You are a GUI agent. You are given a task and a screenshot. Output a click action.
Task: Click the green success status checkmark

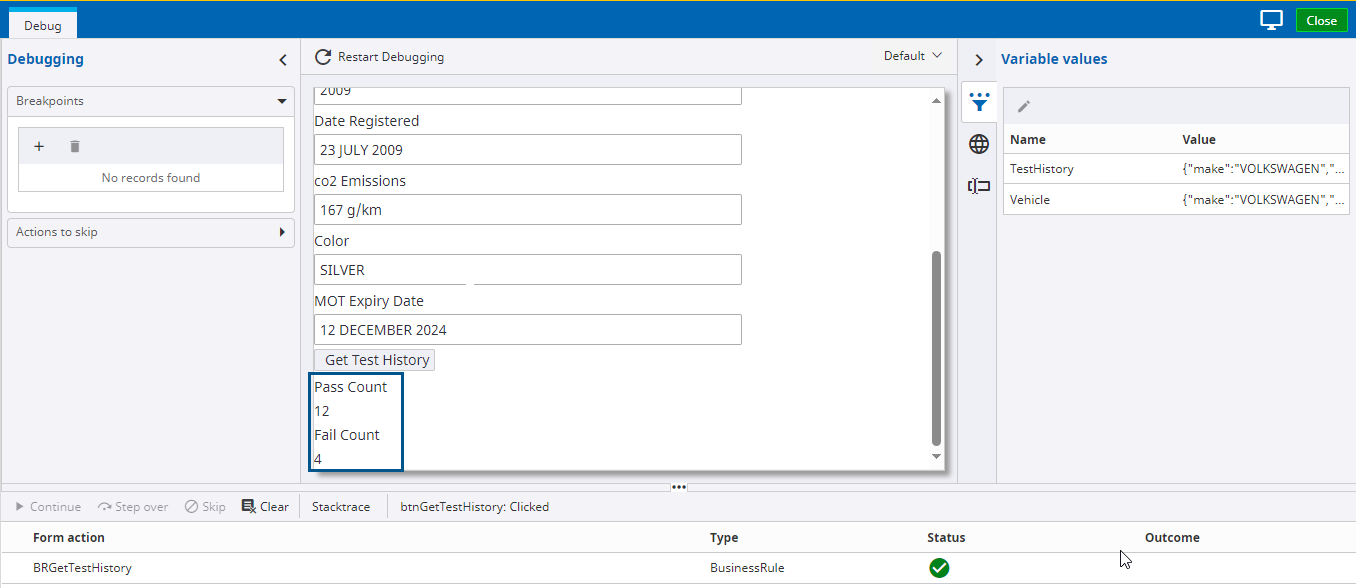[939, 568]
